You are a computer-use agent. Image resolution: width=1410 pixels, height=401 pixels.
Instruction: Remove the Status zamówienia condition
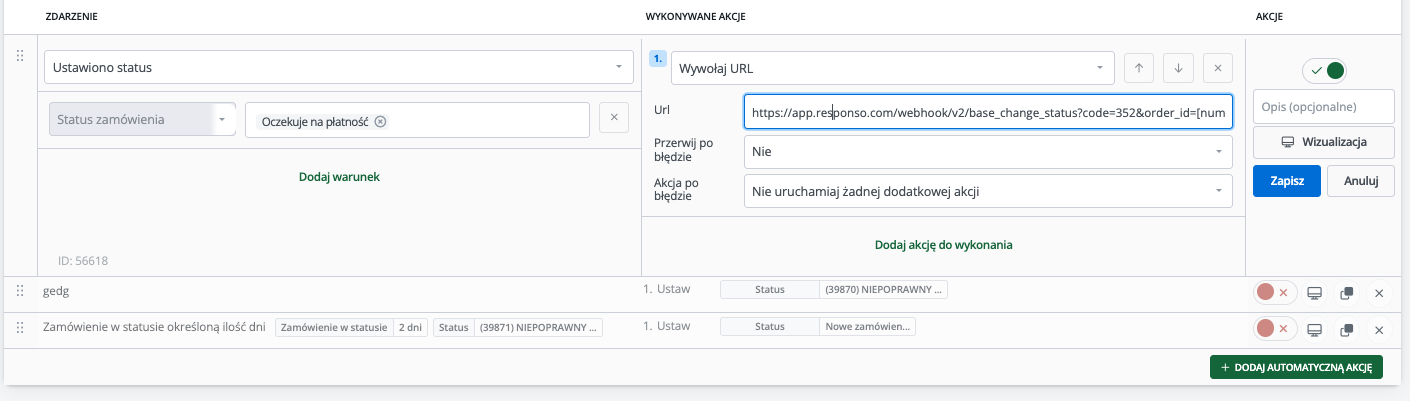[614, 118]
